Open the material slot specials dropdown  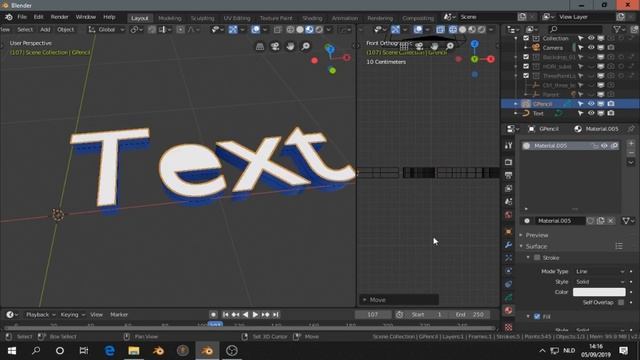(631, 162)
